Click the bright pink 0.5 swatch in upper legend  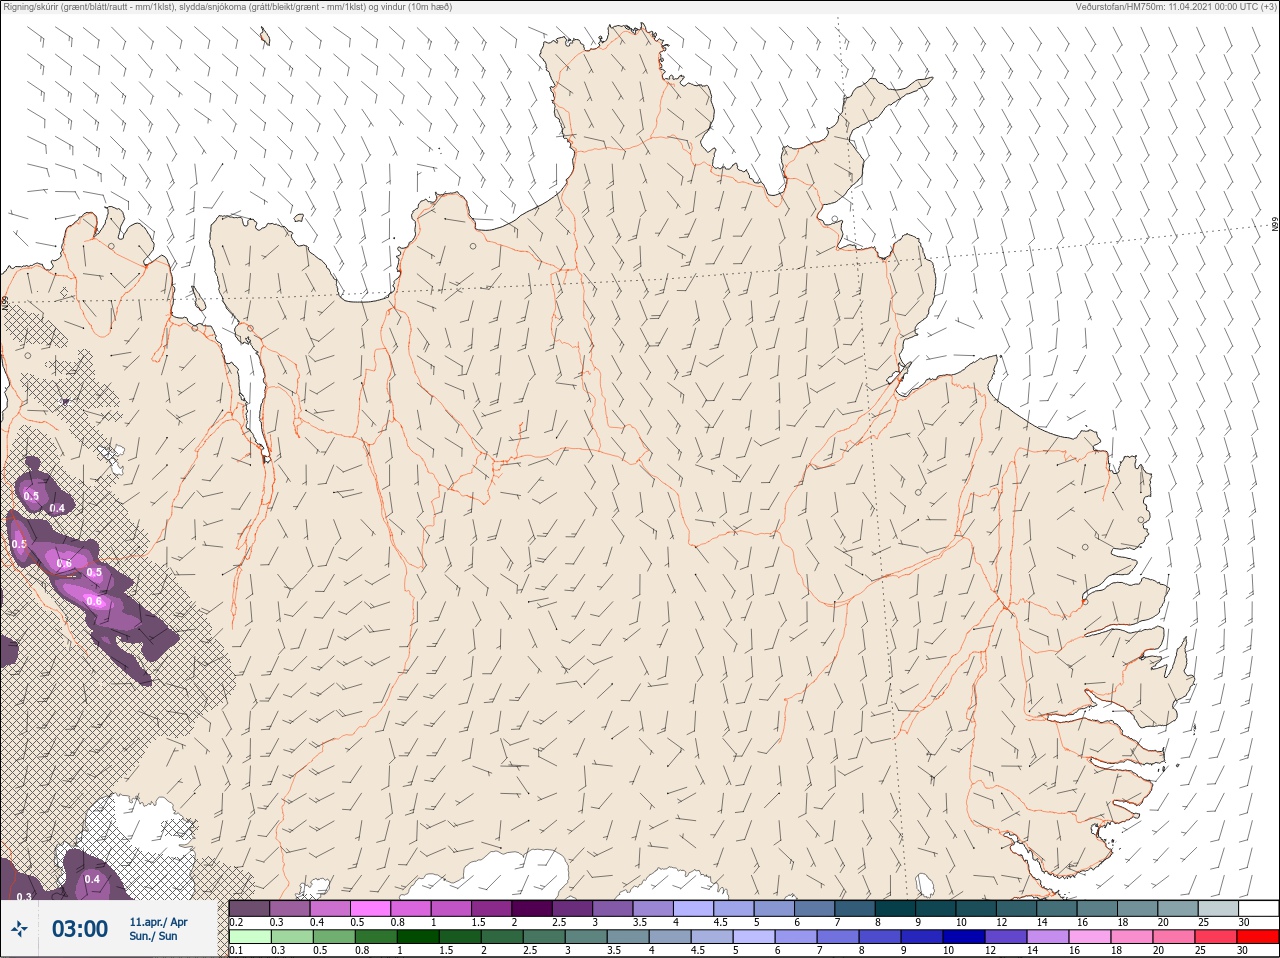(x=370, y=909)
